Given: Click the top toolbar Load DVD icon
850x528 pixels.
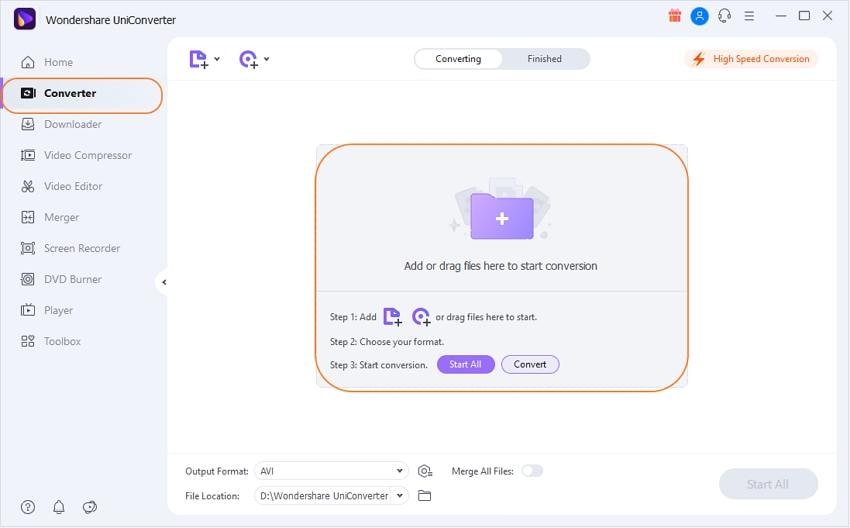Looking at the screenshot, I should point(248,59).
